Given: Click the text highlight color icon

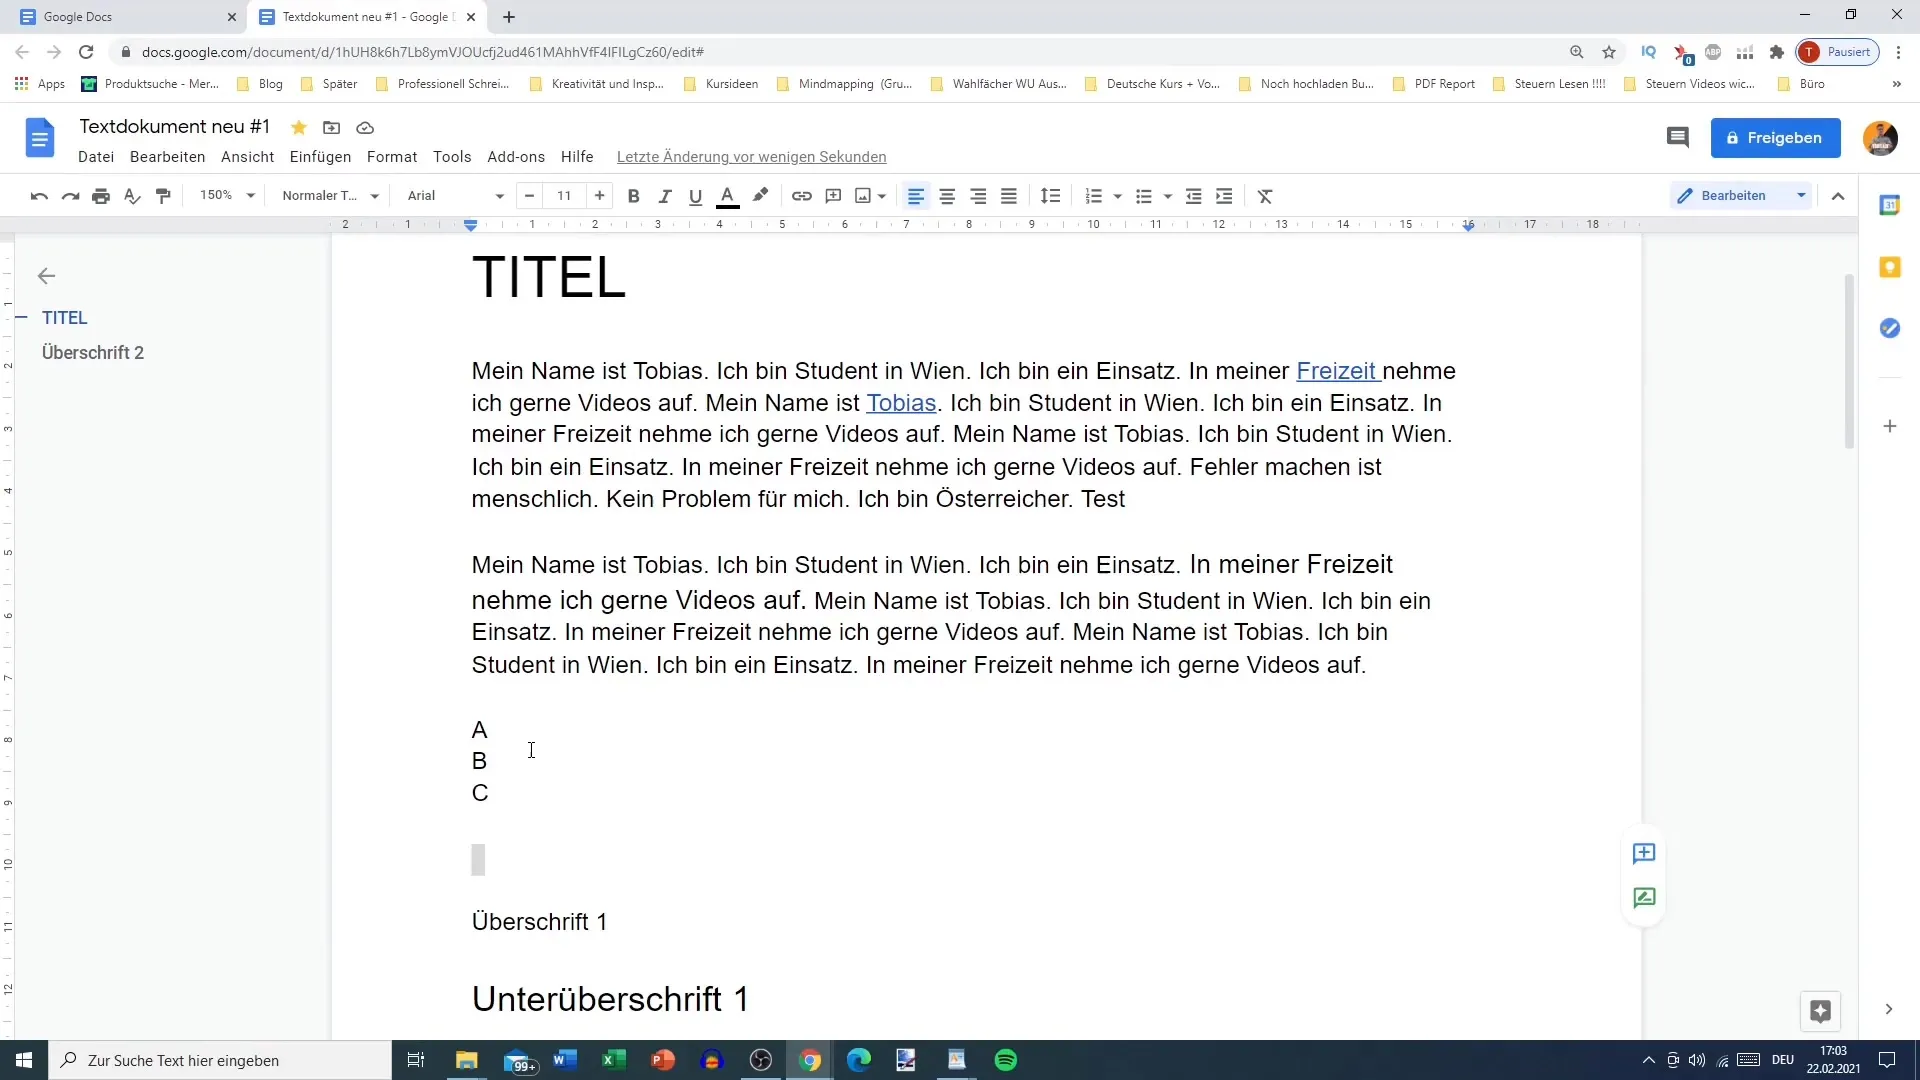Looking at the screenshot, I should (760, 195).
